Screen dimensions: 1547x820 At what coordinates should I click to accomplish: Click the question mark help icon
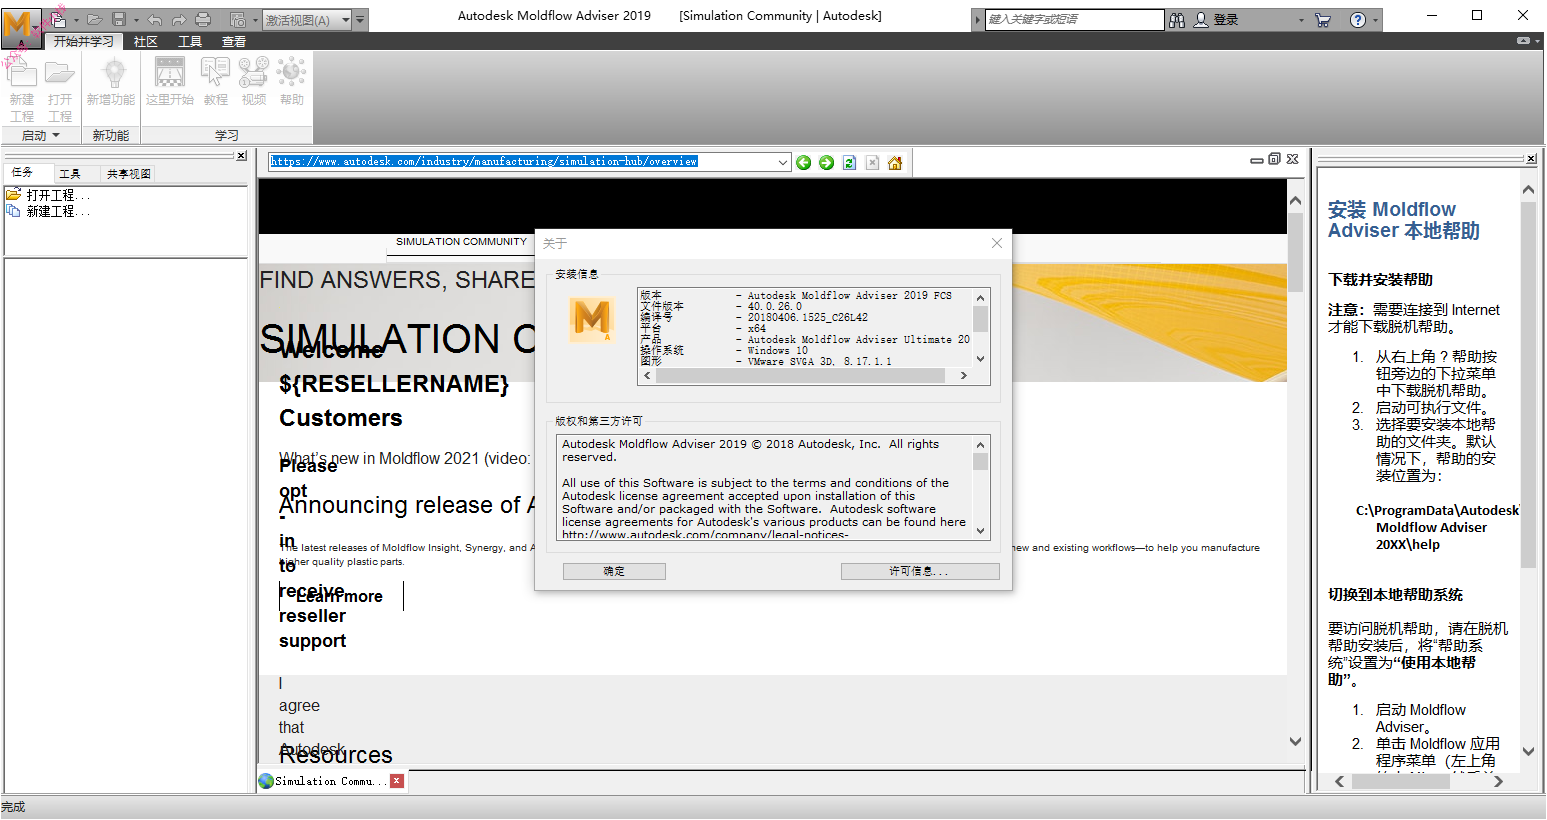click(1358, 19)
